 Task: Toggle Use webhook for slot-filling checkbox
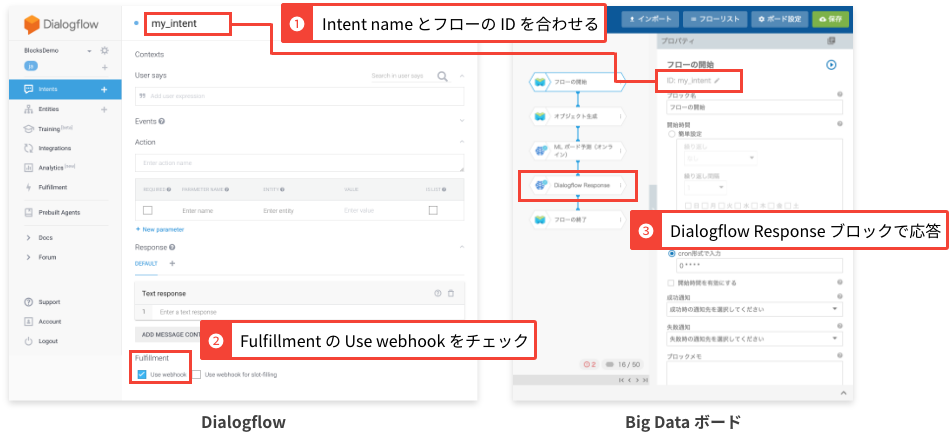[x=196, y=375]
